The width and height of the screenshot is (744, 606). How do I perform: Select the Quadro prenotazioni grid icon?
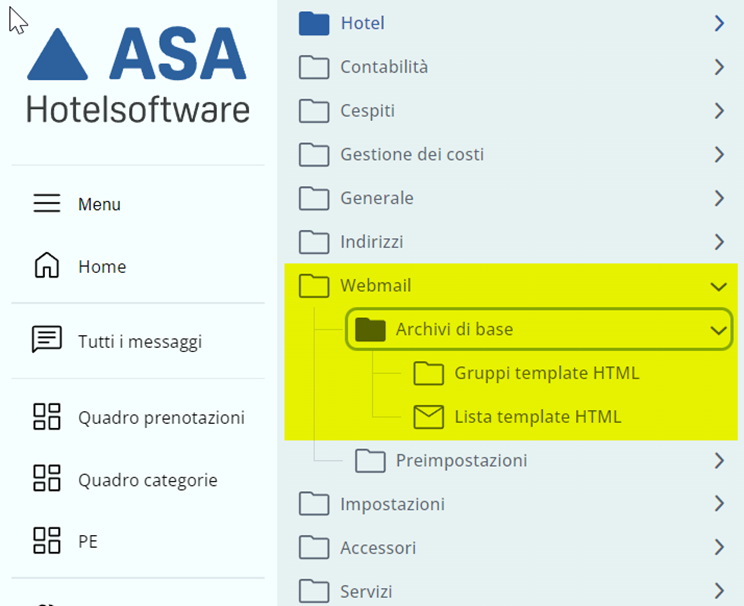(x=47, y=417)
